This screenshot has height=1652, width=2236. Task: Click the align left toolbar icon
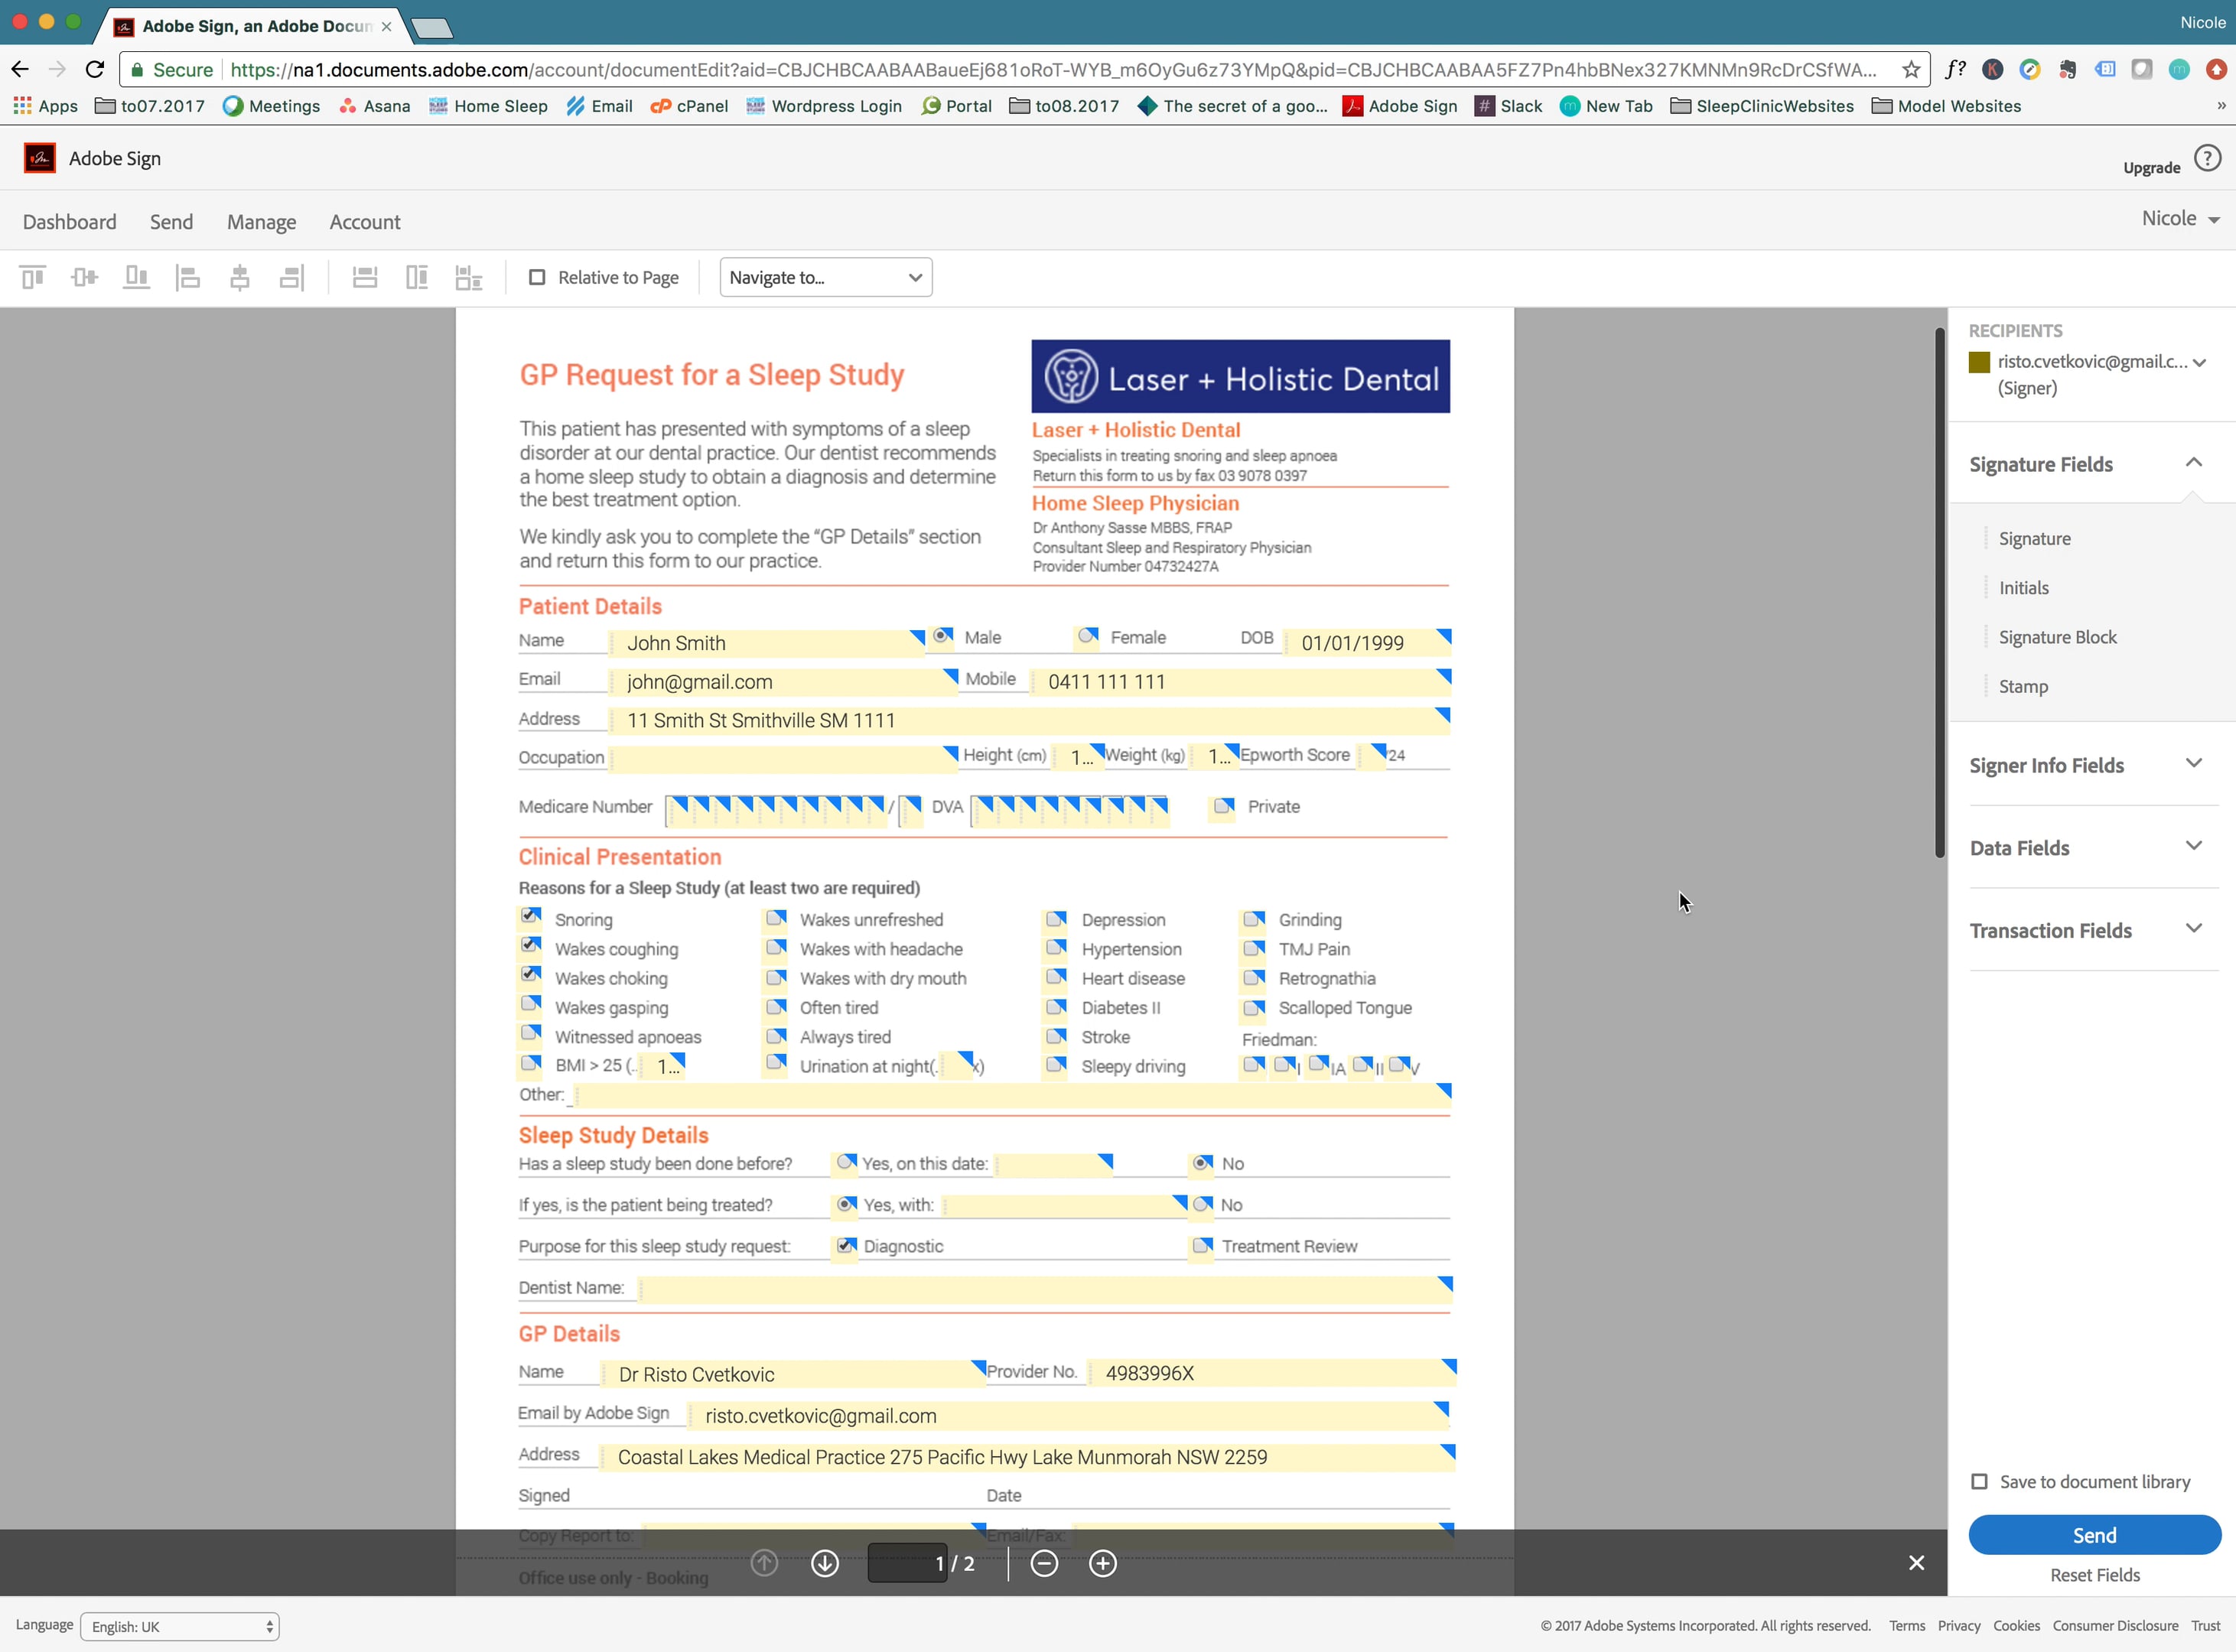(x=187, y=278)
